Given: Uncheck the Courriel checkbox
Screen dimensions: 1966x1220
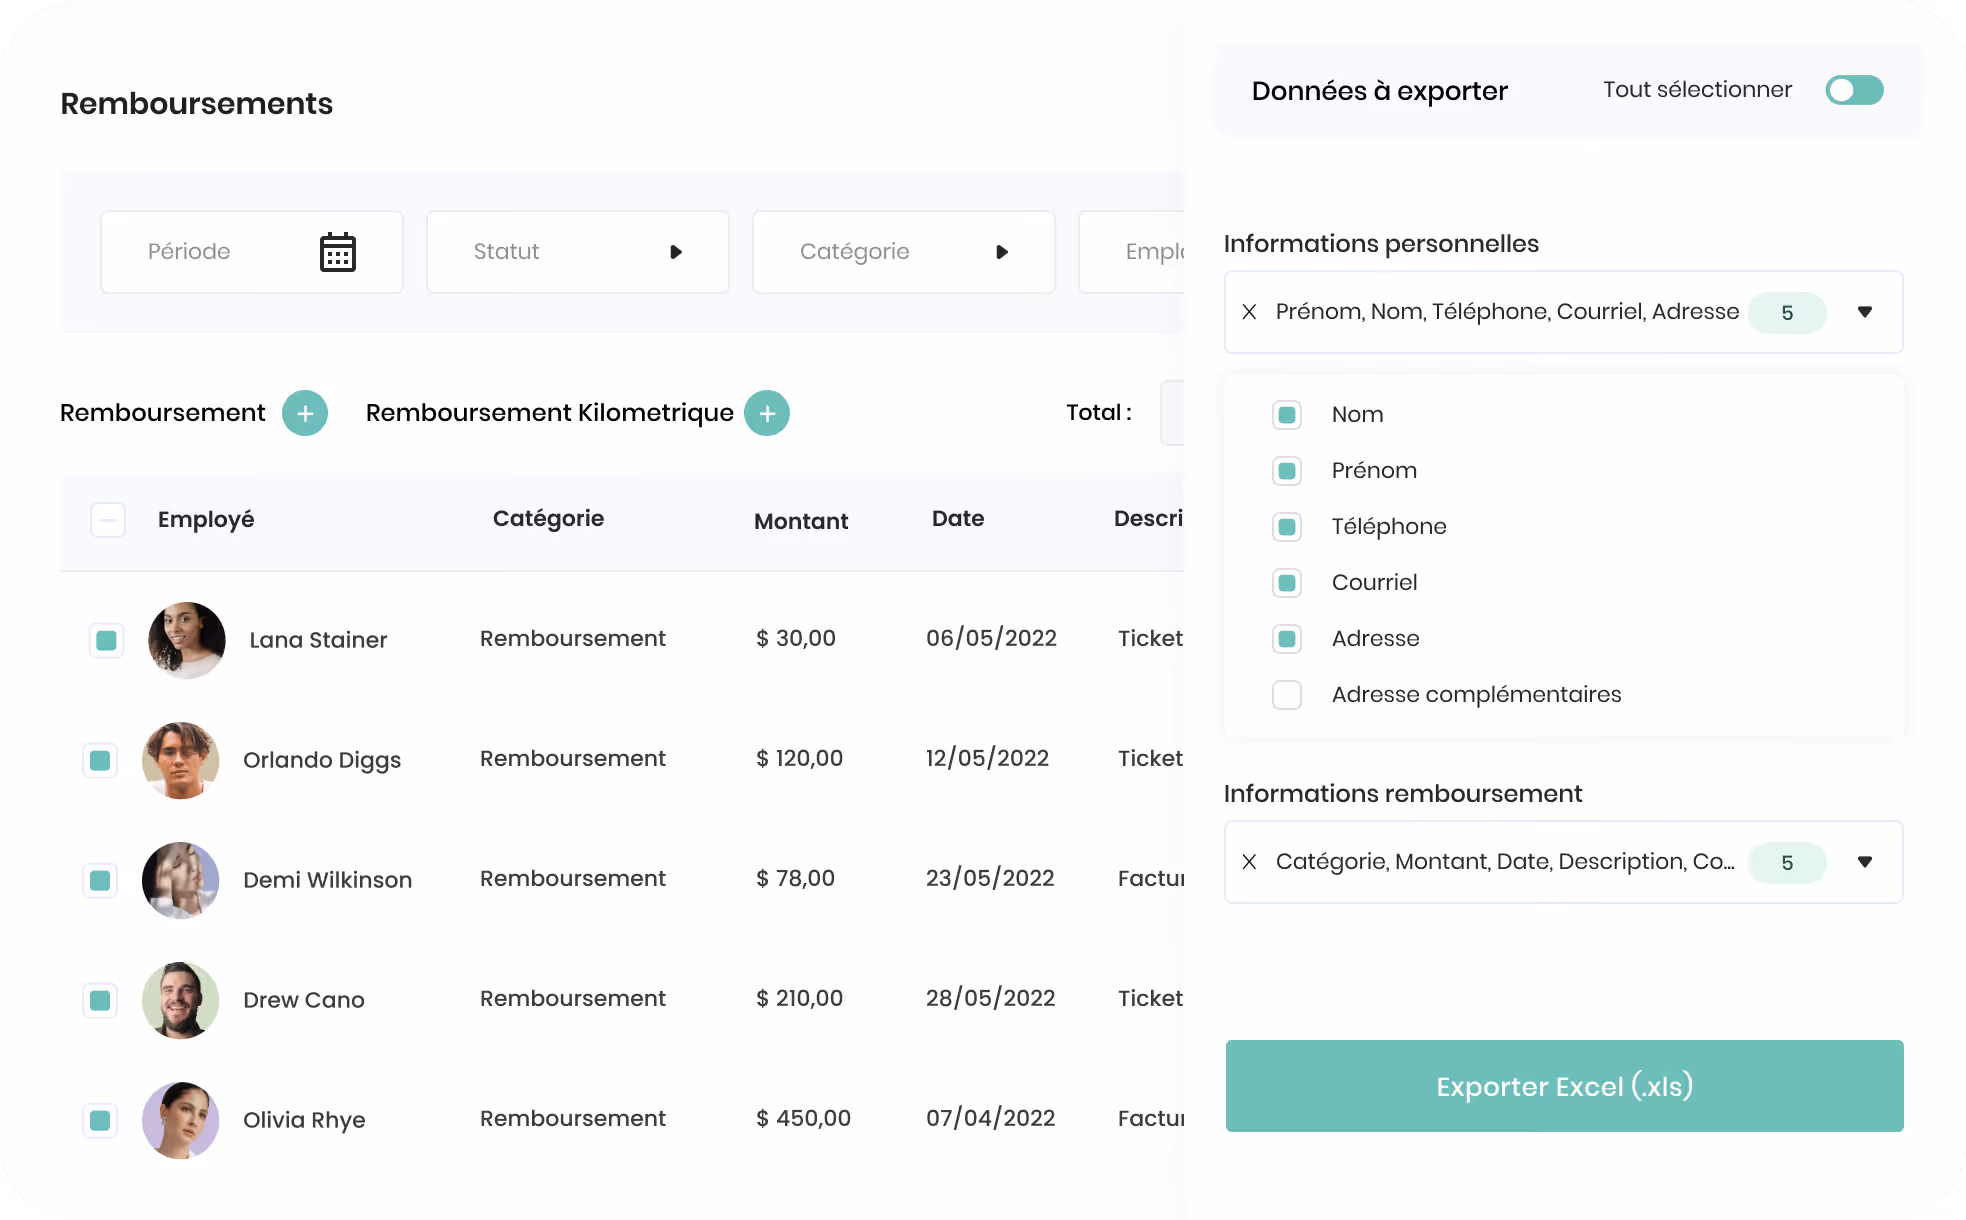Looking at the screenshot, I should tap(1287, 583).
